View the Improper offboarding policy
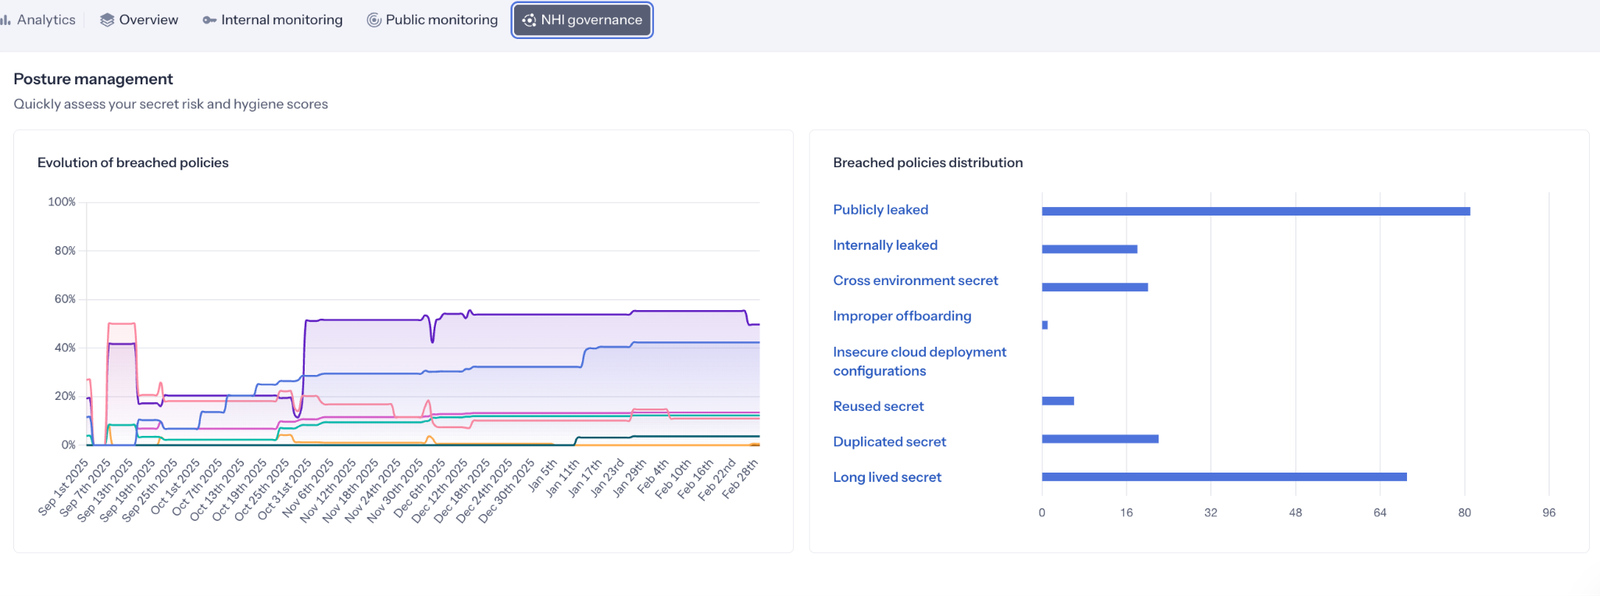Screen dimensions: 1600x596 (902, 316)
